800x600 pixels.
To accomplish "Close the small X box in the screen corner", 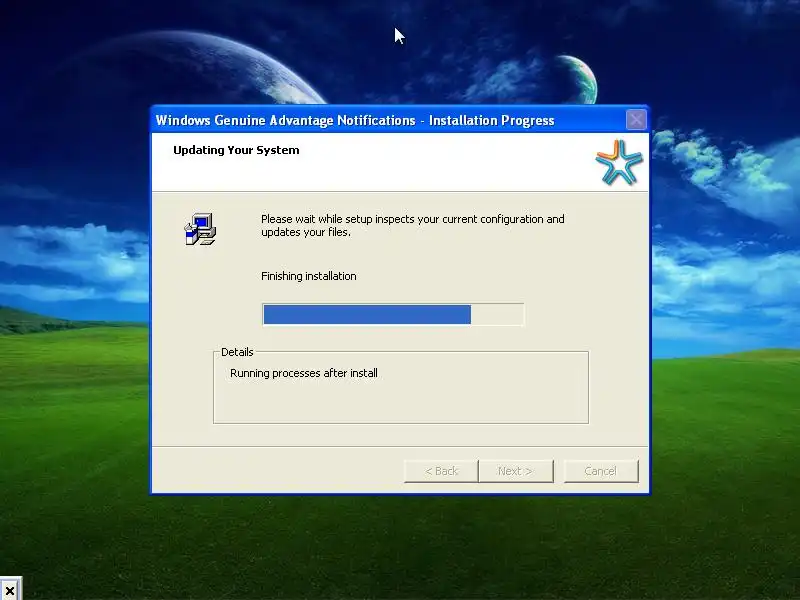I will (10, 590).
